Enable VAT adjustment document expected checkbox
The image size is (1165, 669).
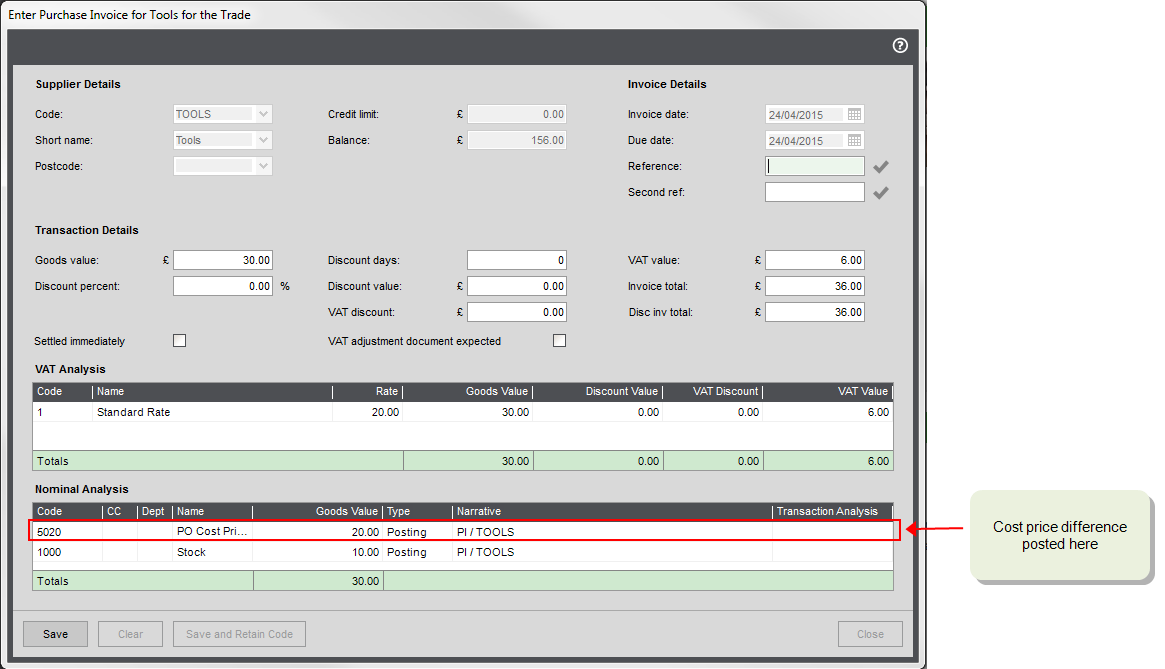(x=560, y=341)
